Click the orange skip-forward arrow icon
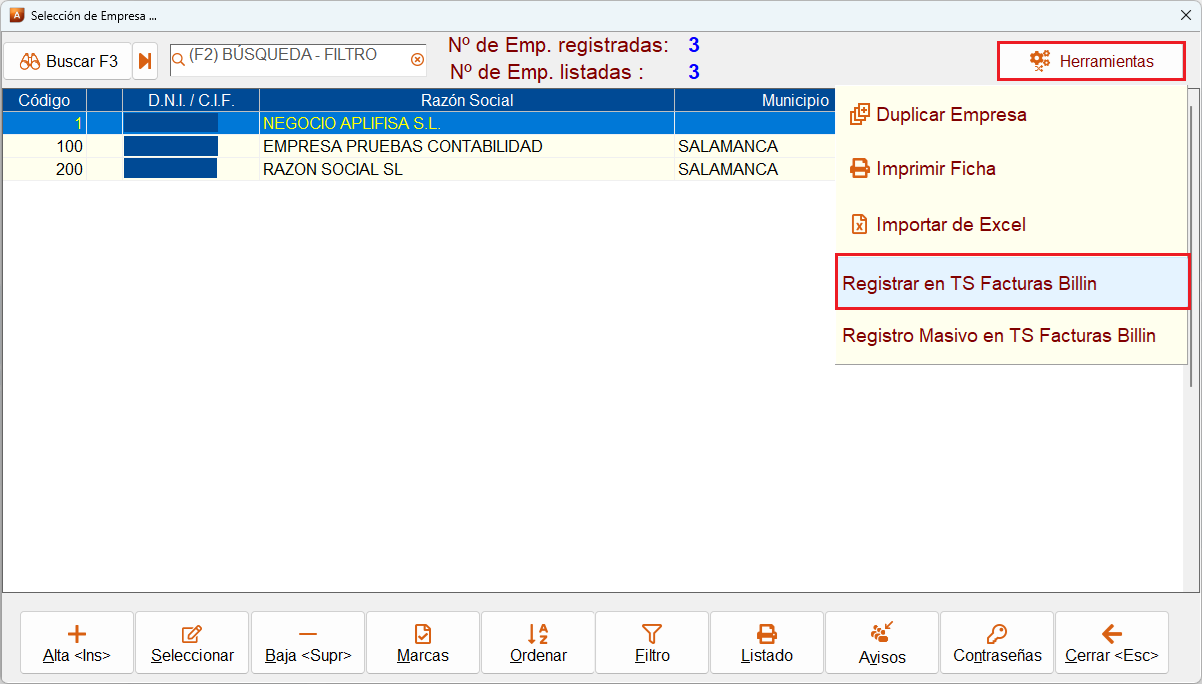Image resolution: width=1202 pixels, height=684 pixels. click(146, 62)
